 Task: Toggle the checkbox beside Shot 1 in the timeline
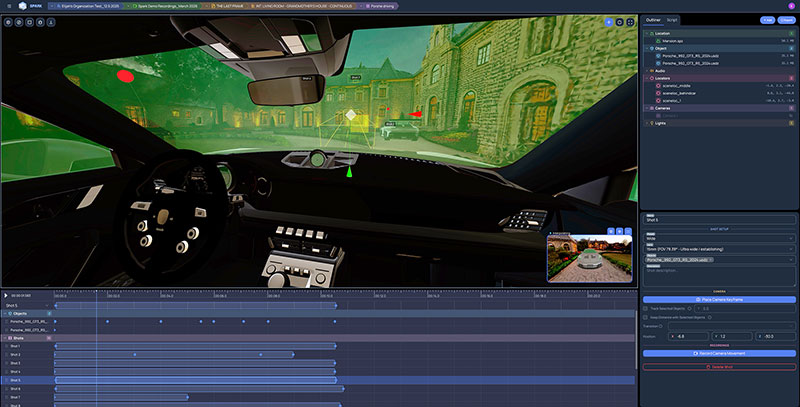pos(7,346)
